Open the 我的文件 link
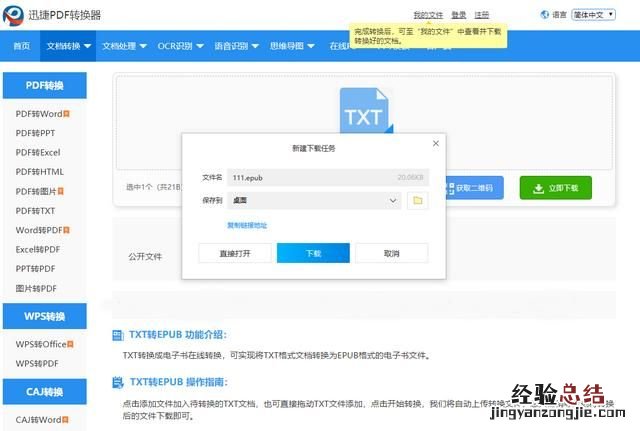The height and width of the screenshot is (431, 640). click(x=428, y=15)
